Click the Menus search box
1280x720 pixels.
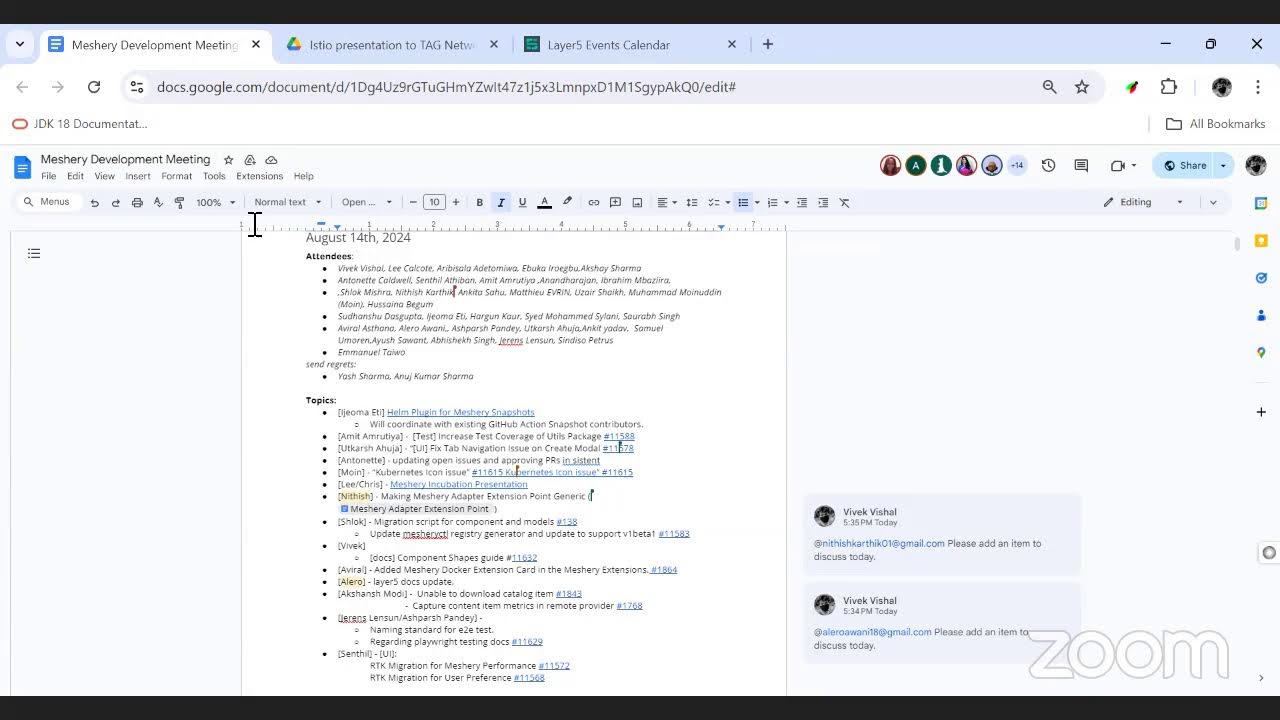[47, 202]
